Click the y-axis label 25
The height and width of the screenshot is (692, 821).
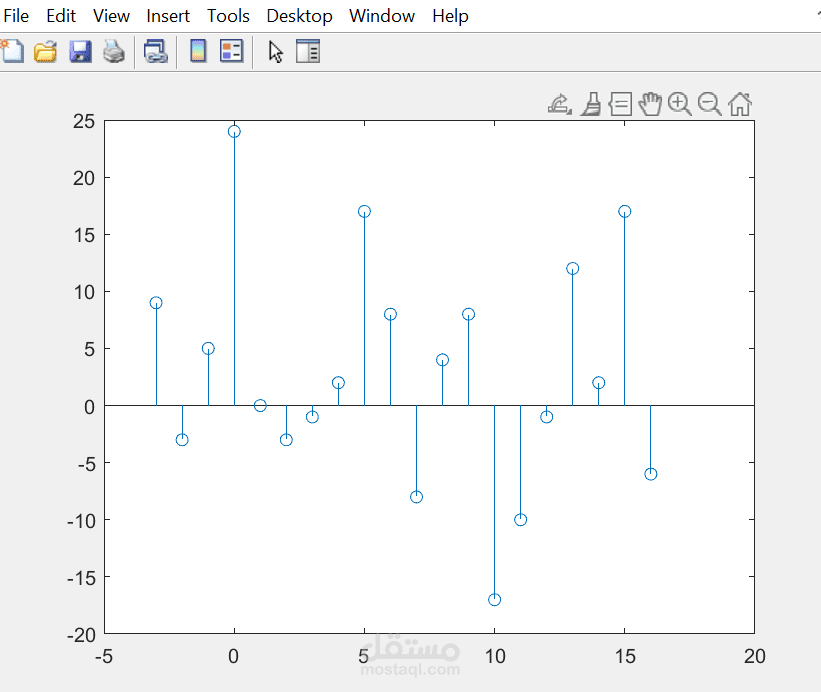[84, 121]
